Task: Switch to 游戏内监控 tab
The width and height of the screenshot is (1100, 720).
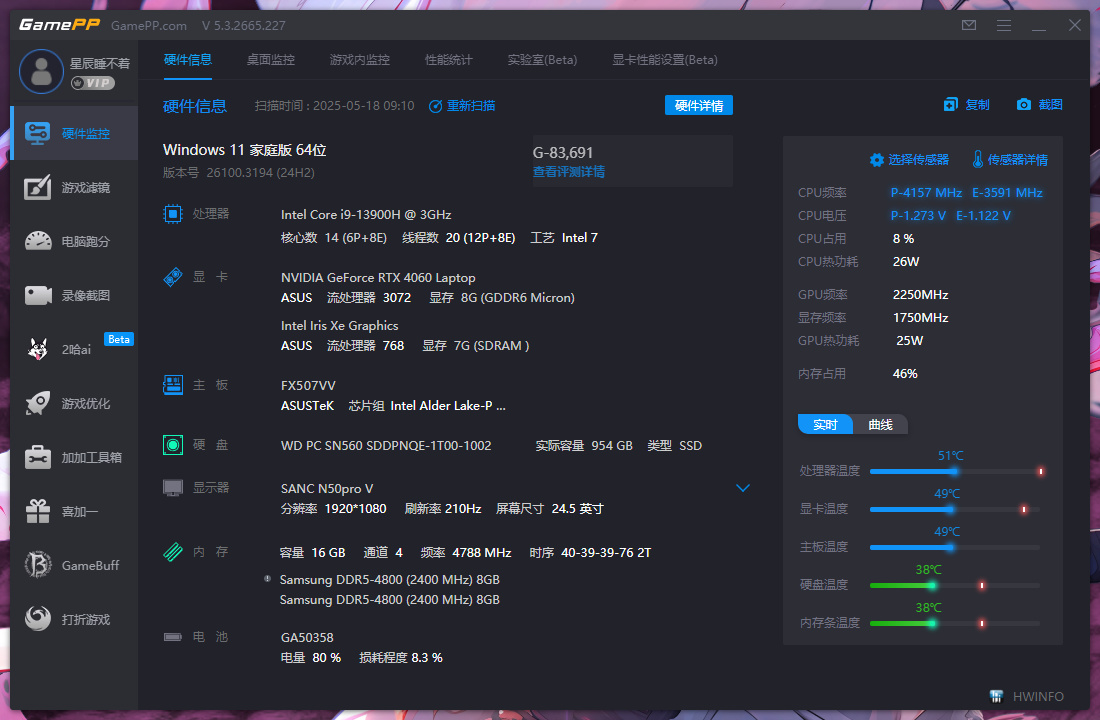Action: (x=359, y=60)
